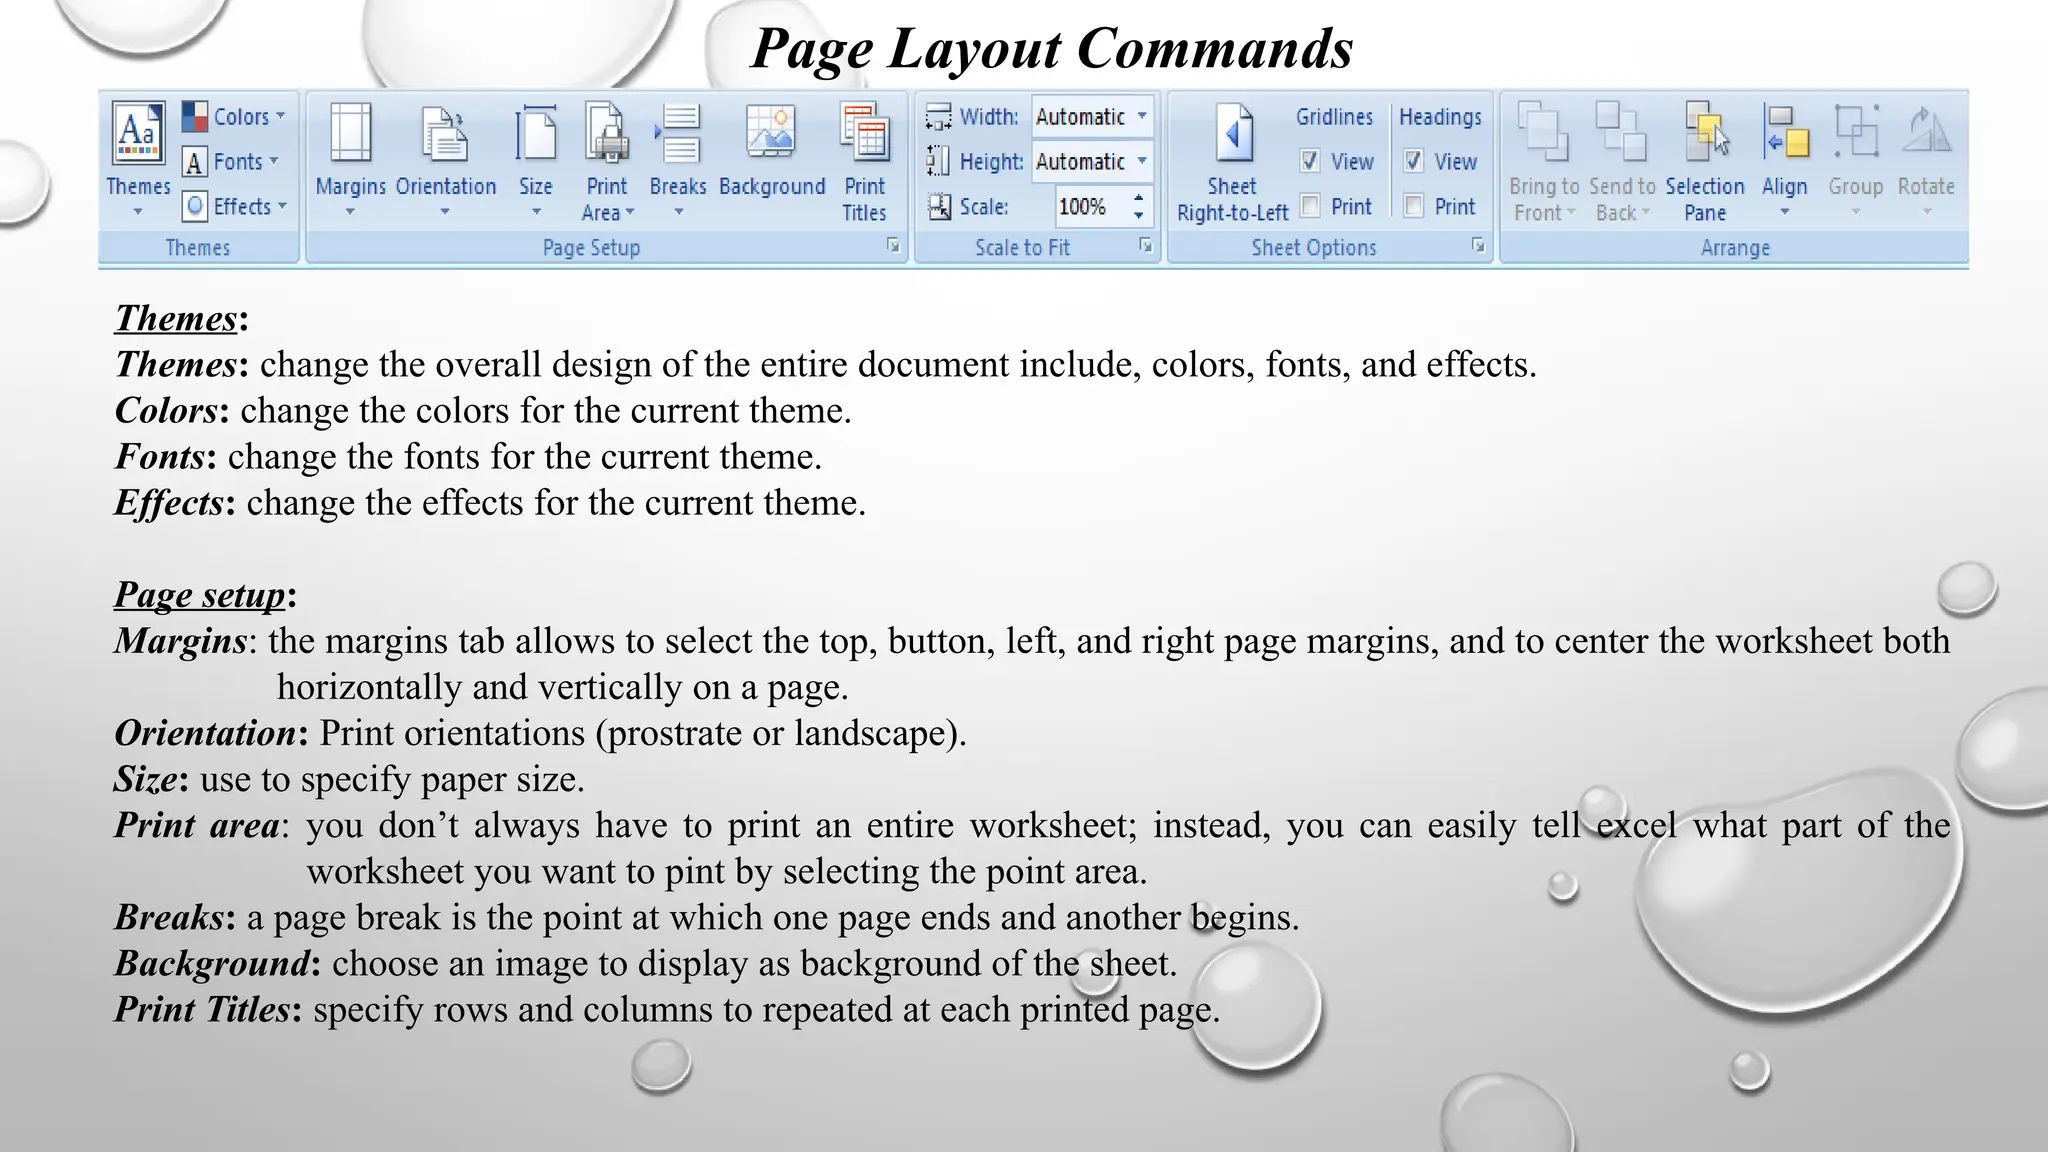The height and width of the screenshot is (1152, 2048).
Task: Click the Print Titles icon
Action: [x=865, y=132]
